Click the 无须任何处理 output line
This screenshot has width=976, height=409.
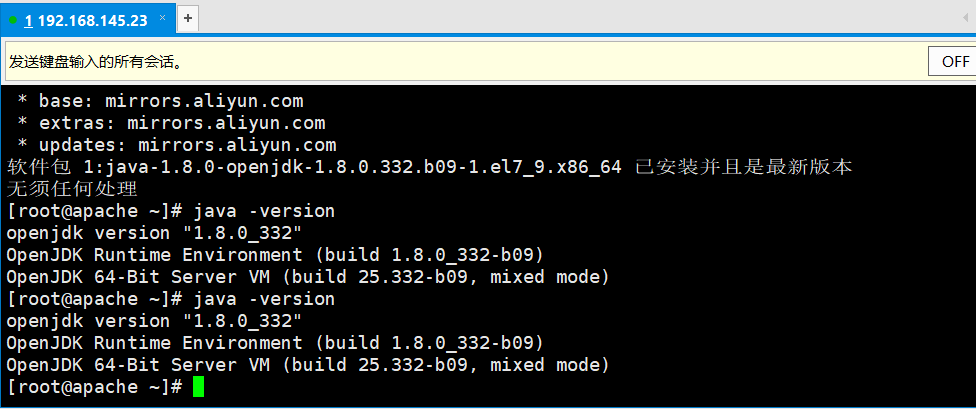click(72, 189)
